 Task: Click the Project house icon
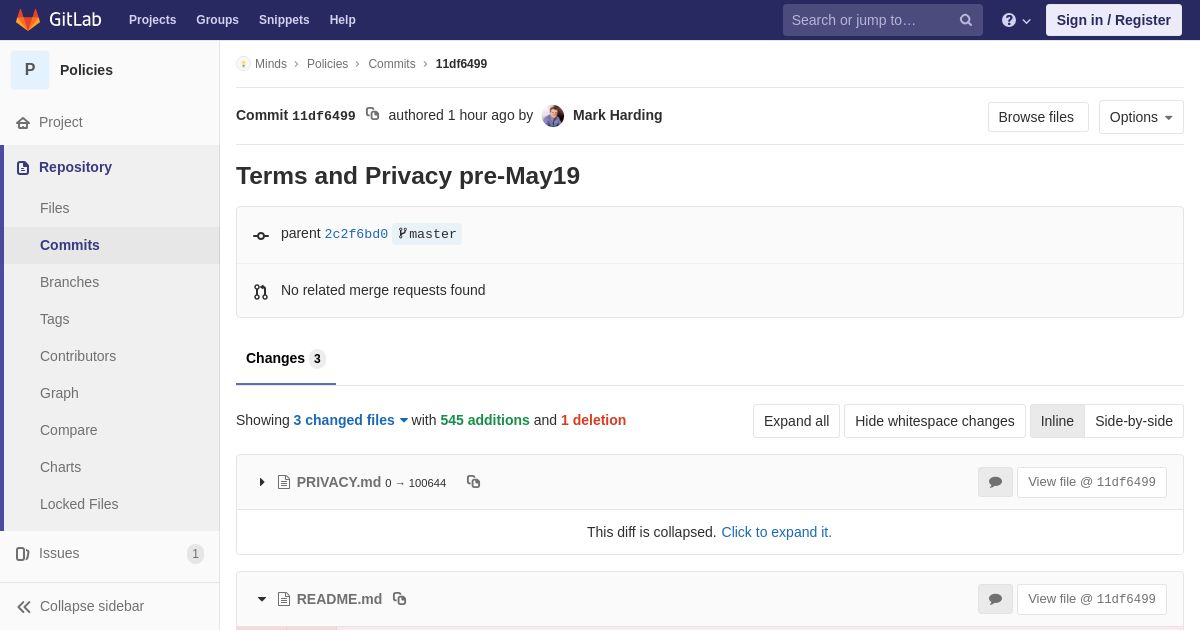[x=23, y=123]
